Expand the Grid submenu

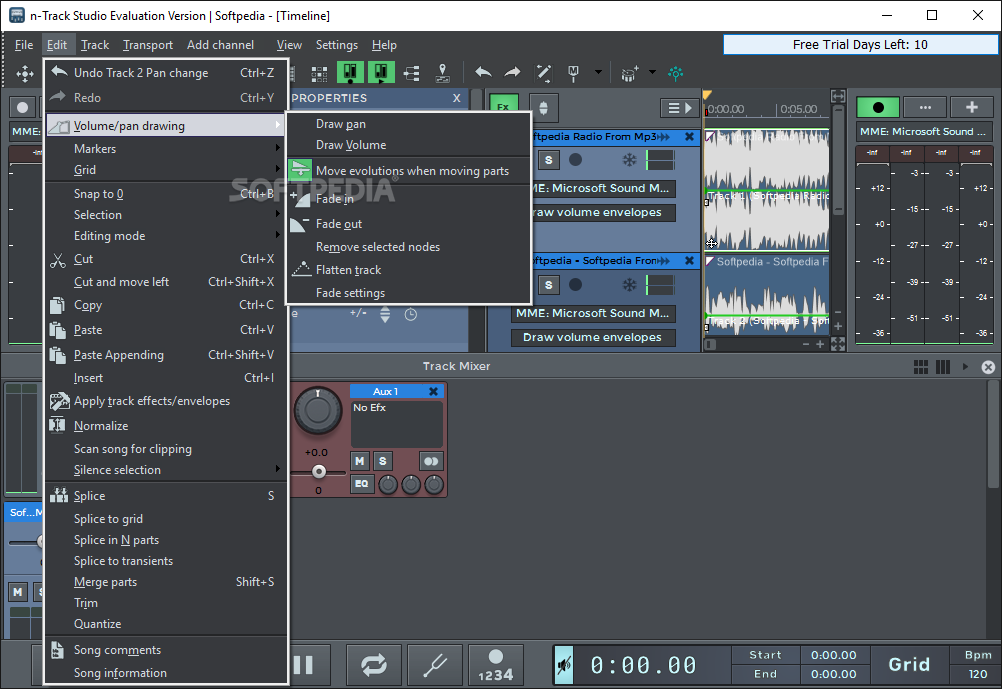click(x=166, y=169)
